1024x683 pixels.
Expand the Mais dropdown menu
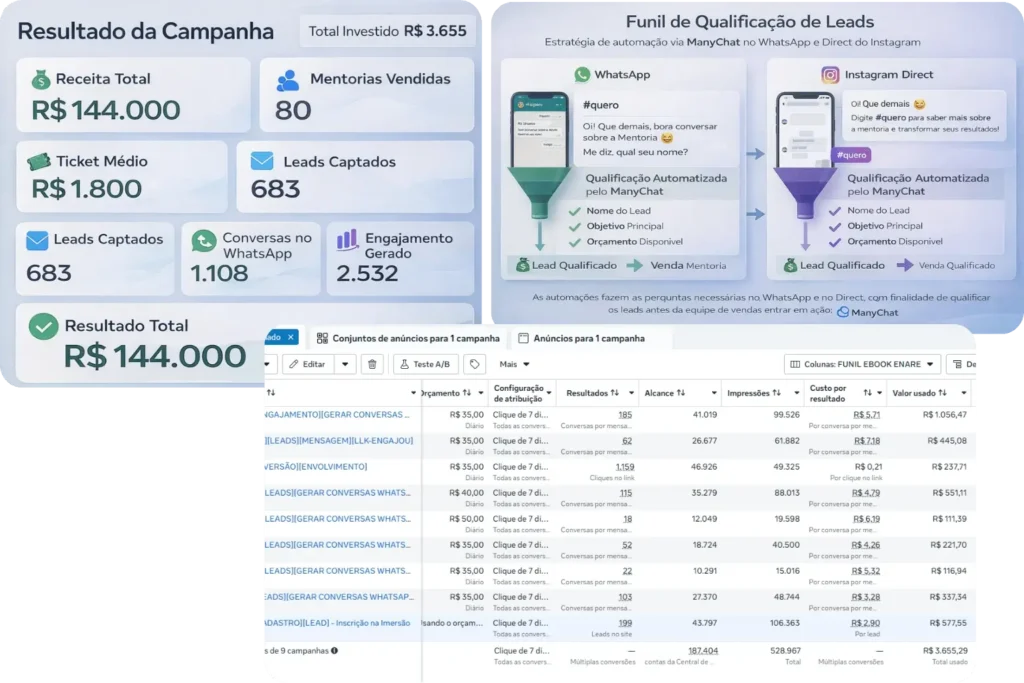pyautogui.click(x=514, y=364)
